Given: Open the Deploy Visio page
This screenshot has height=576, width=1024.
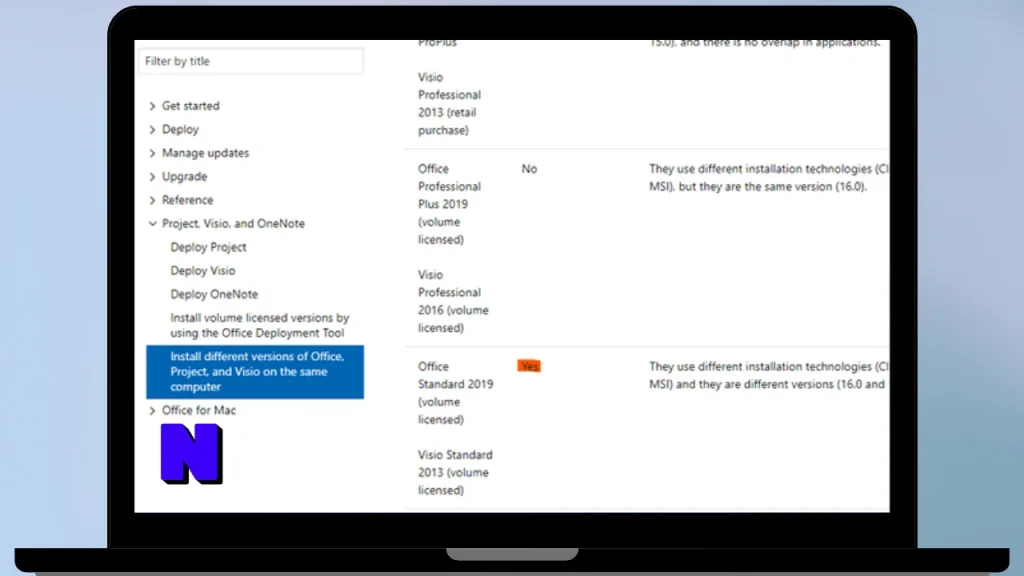Looking at the screenshot, I should pyautogui.click(x=202, y=270).
